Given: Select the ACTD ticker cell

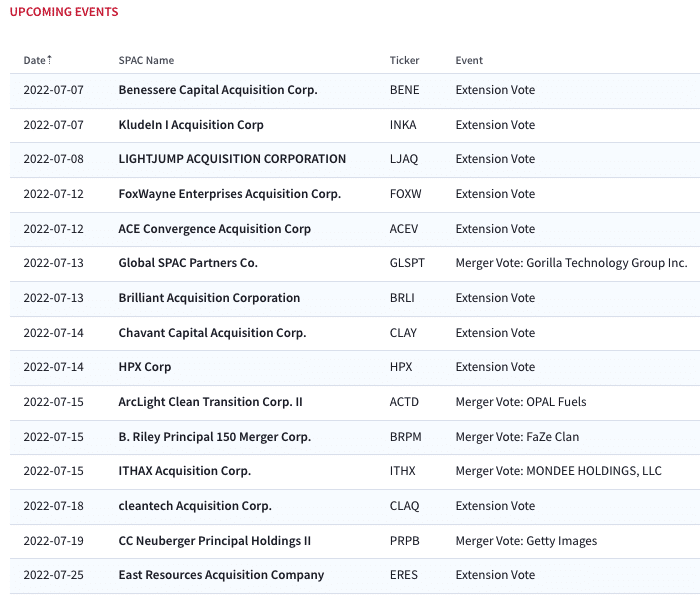Looking at the screenshot, I should (x=404, y=402).
